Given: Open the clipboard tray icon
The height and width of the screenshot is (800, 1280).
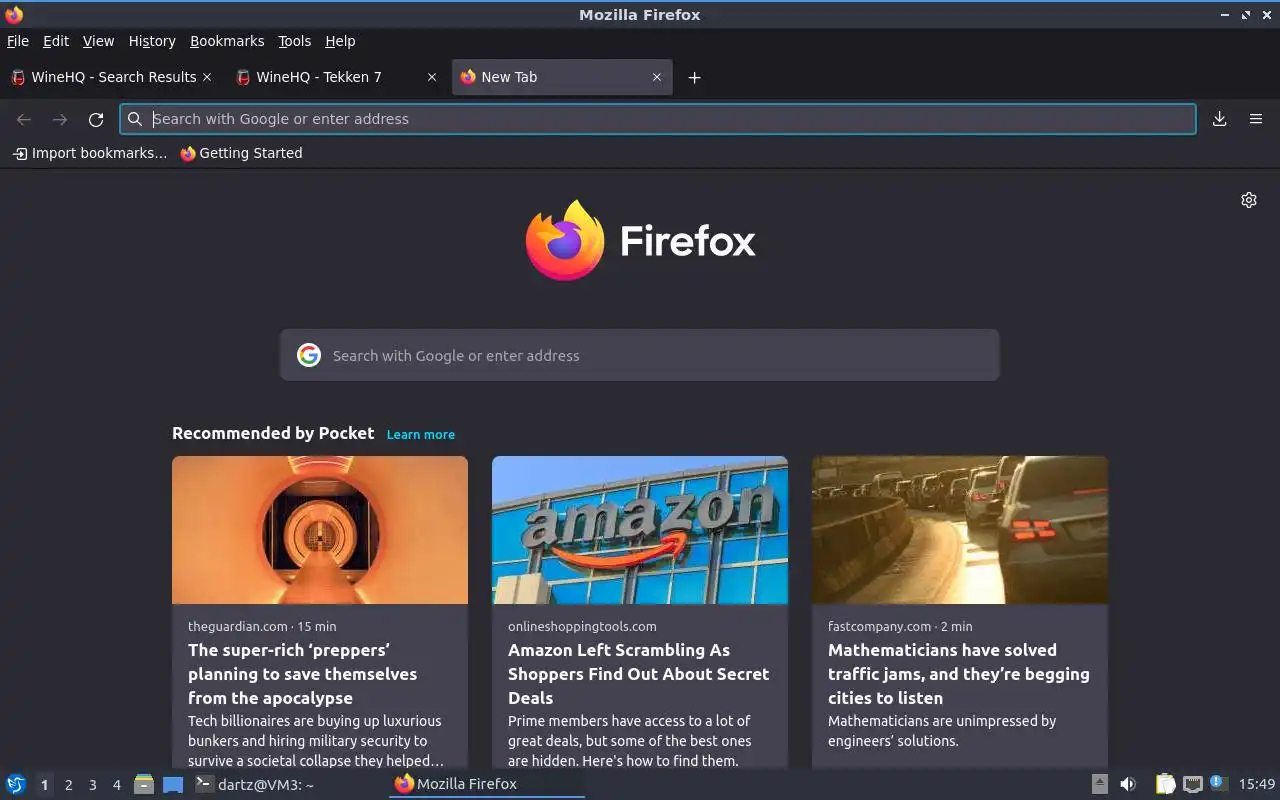Looking at the screenshot, I should (x=1165, y=784).
